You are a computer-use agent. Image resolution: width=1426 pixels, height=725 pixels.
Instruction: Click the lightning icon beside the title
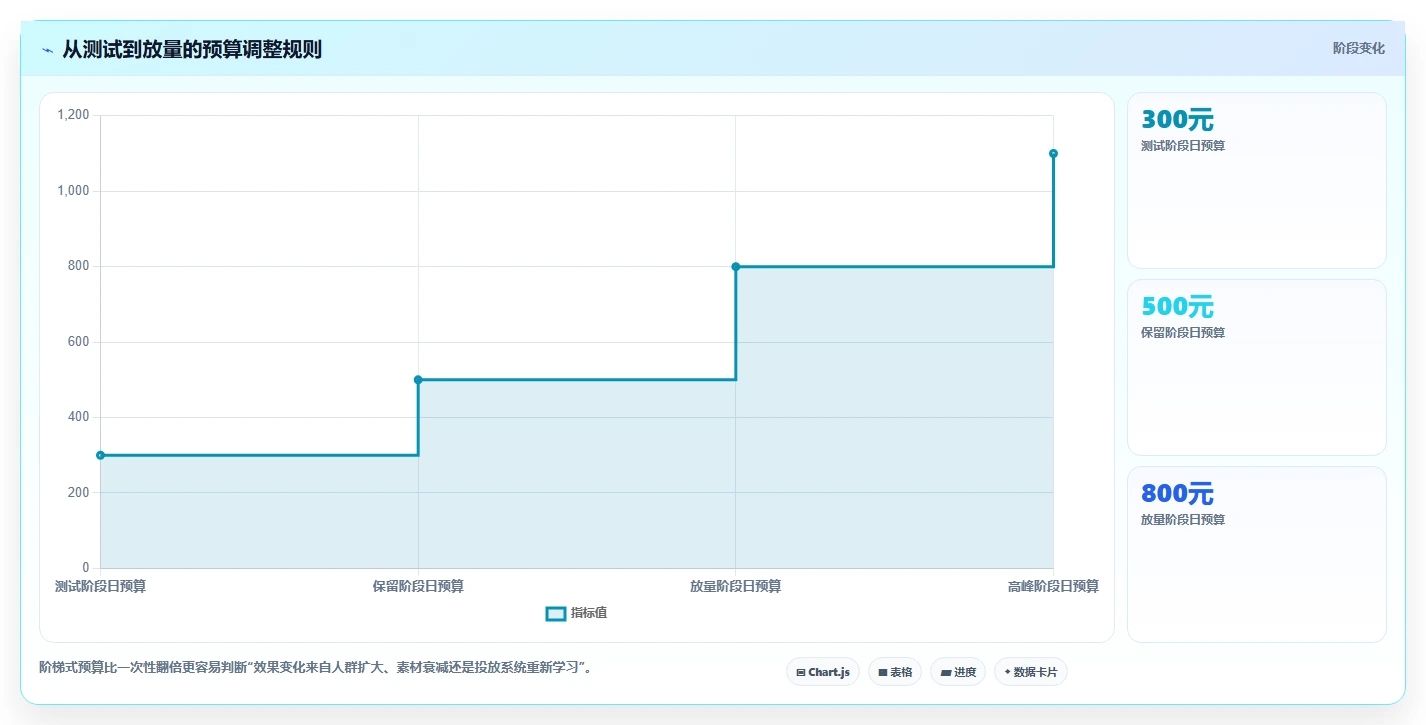47,50
